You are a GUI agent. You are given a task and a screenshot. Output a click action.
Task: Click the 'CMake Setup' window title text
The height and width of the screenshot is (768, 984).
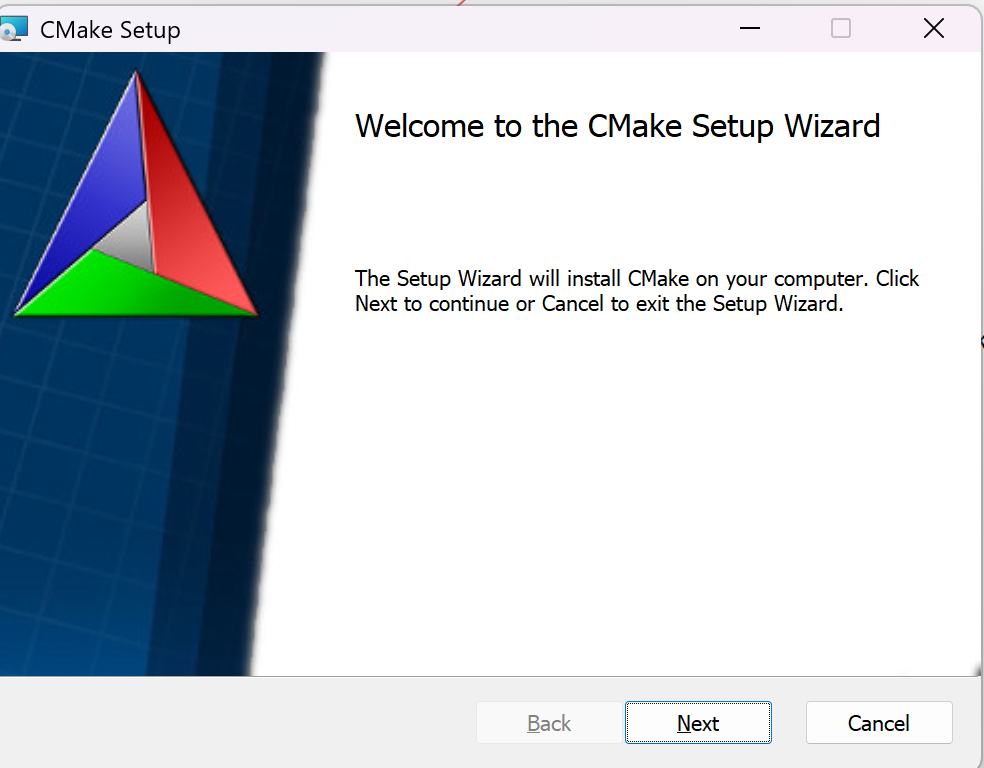click(110, 30)
